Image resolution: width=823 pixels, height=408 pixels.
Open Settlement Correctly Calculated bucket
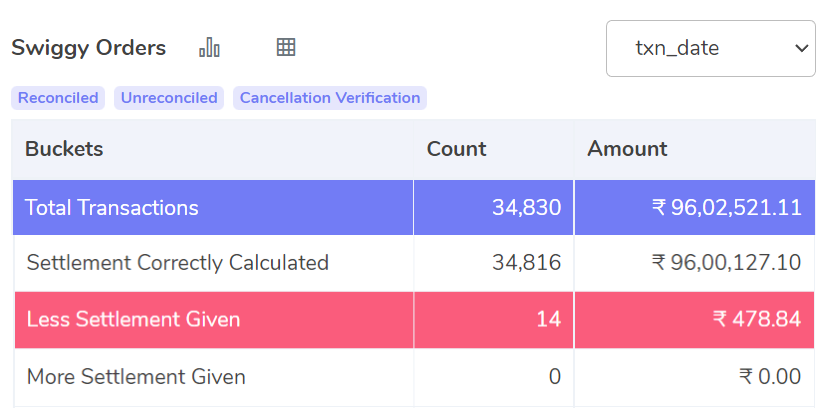[x=177, y=263]
